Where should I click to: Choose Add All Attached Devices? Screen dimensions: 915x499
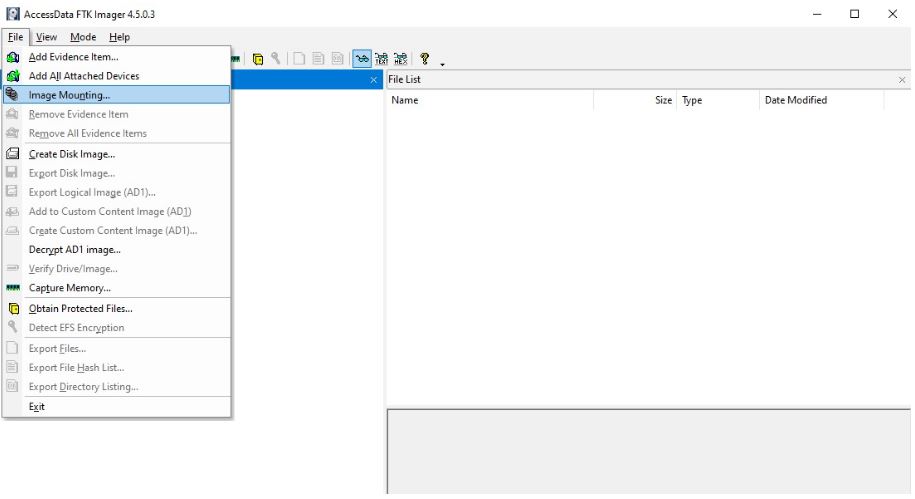click(x=116, y=76)
